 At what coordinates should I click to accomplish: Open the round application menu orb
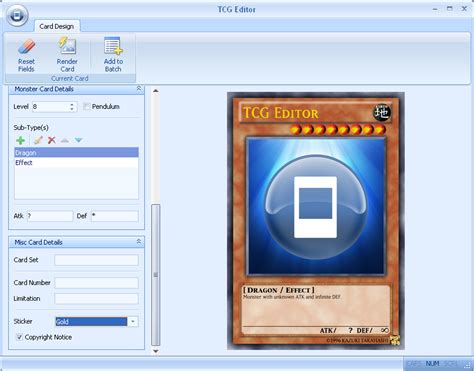pos(17,15)
